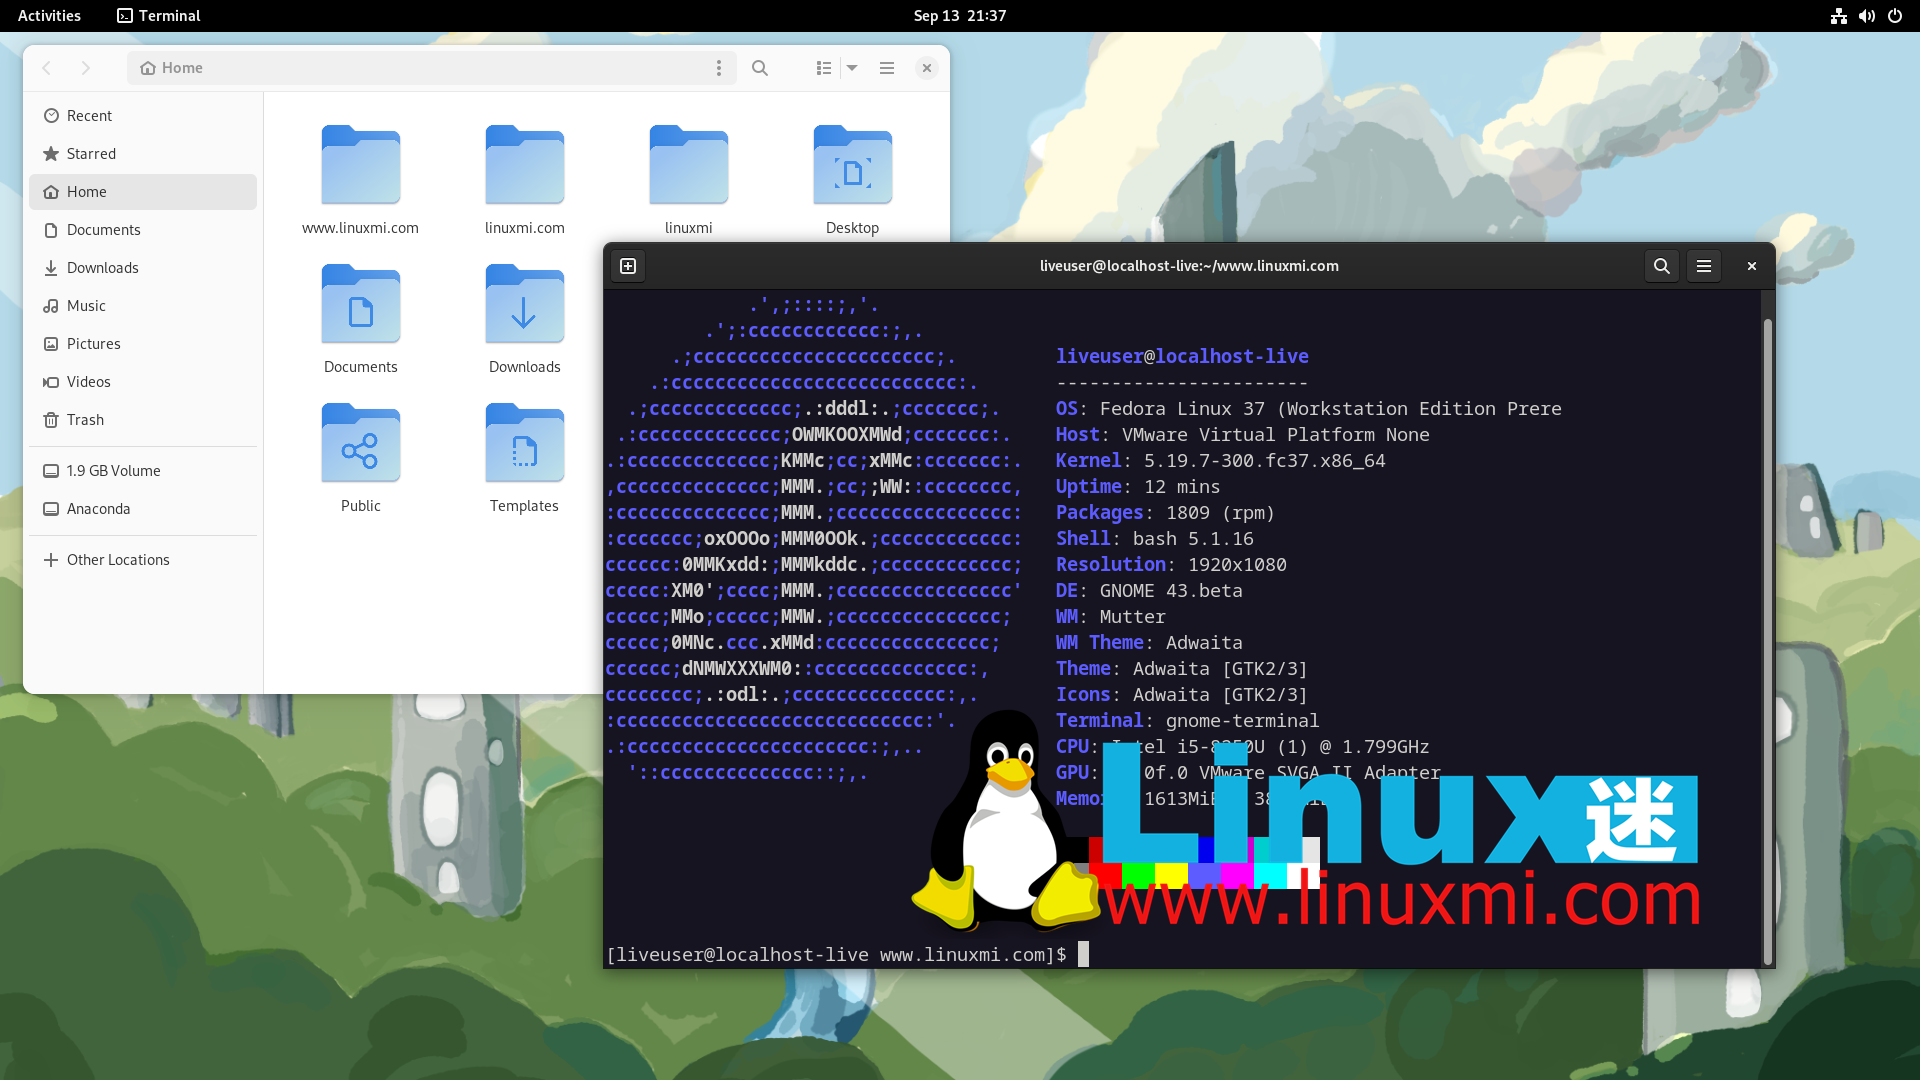Select Downloads in Files sidebar
Screen dimensions: 1920x1080
[143, 268]
